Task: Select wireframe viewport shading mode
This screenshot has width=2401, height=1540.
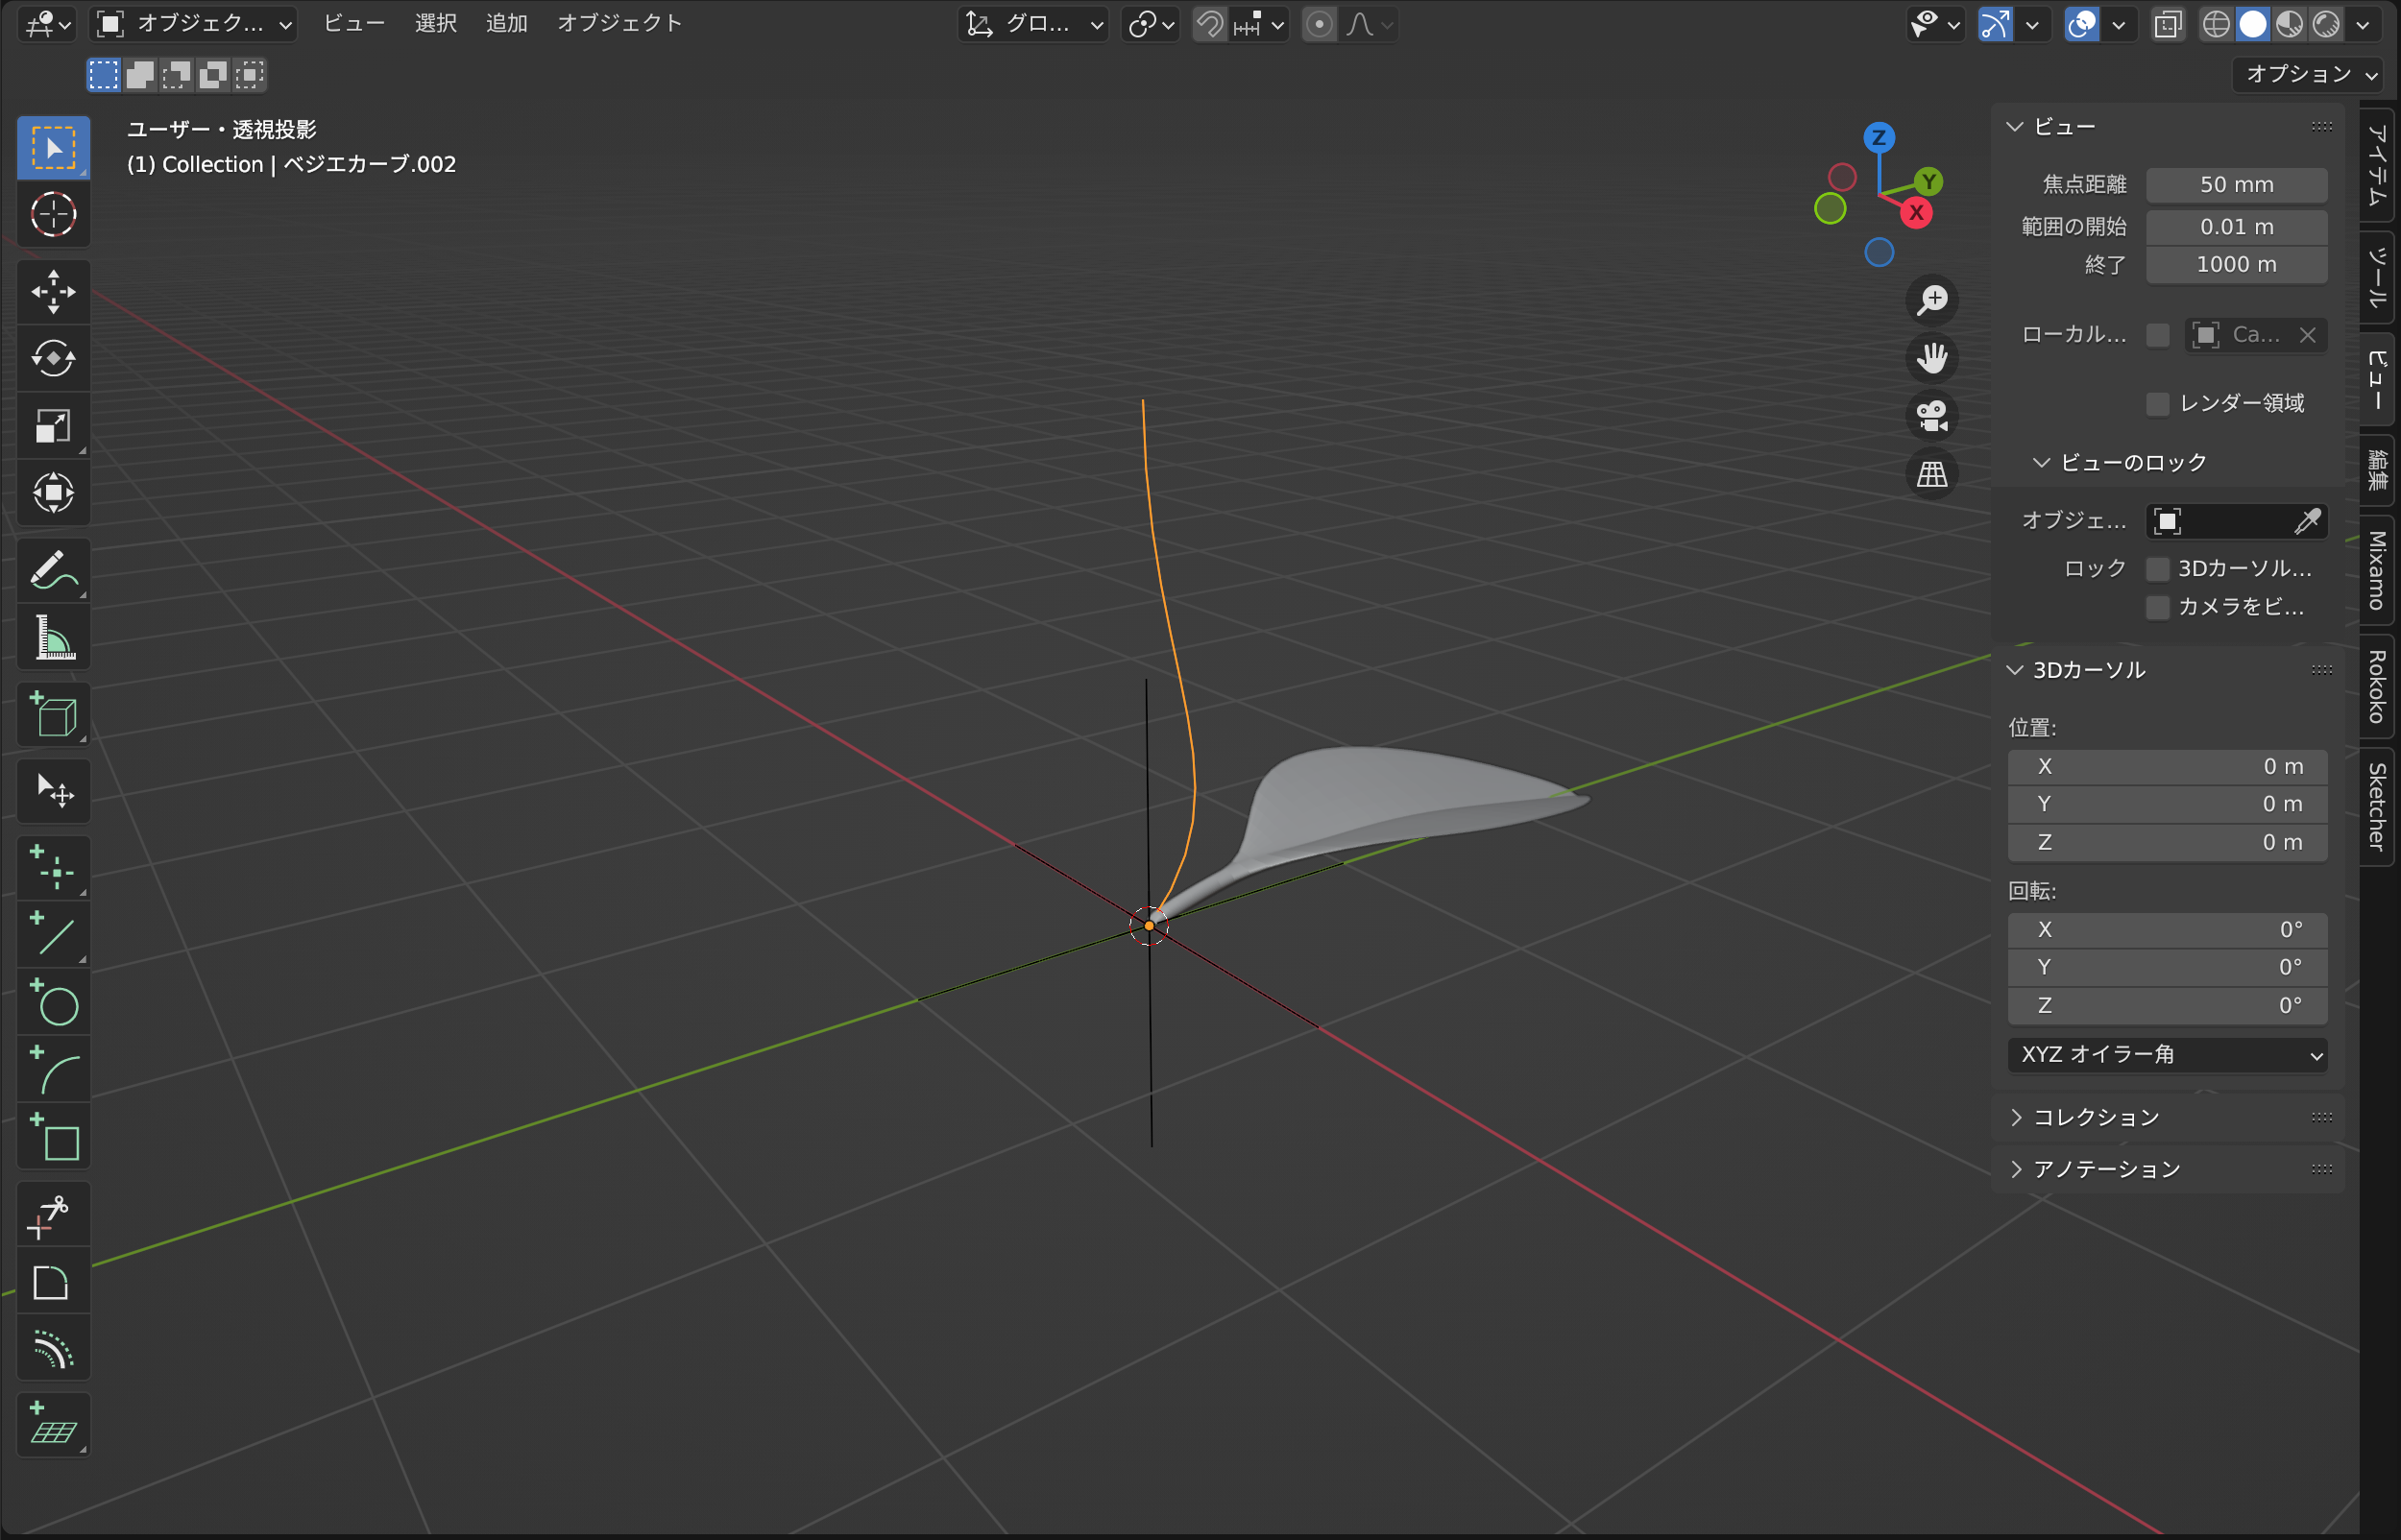Action: tap(2216, 24)
